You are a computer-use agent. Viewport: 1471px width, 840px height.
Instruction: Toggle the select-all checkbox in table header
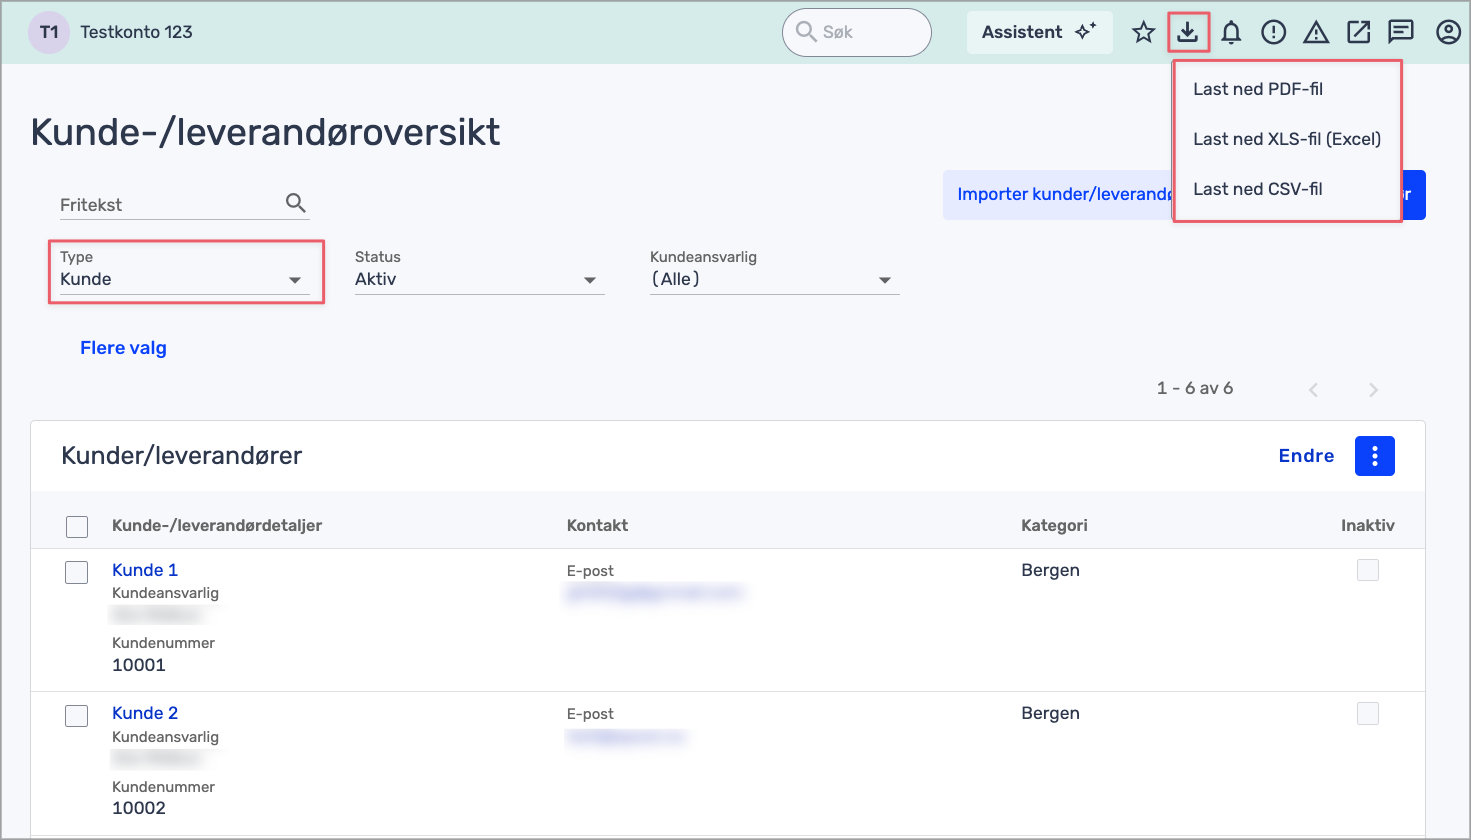pyautogui.click(x=77, y=526)
